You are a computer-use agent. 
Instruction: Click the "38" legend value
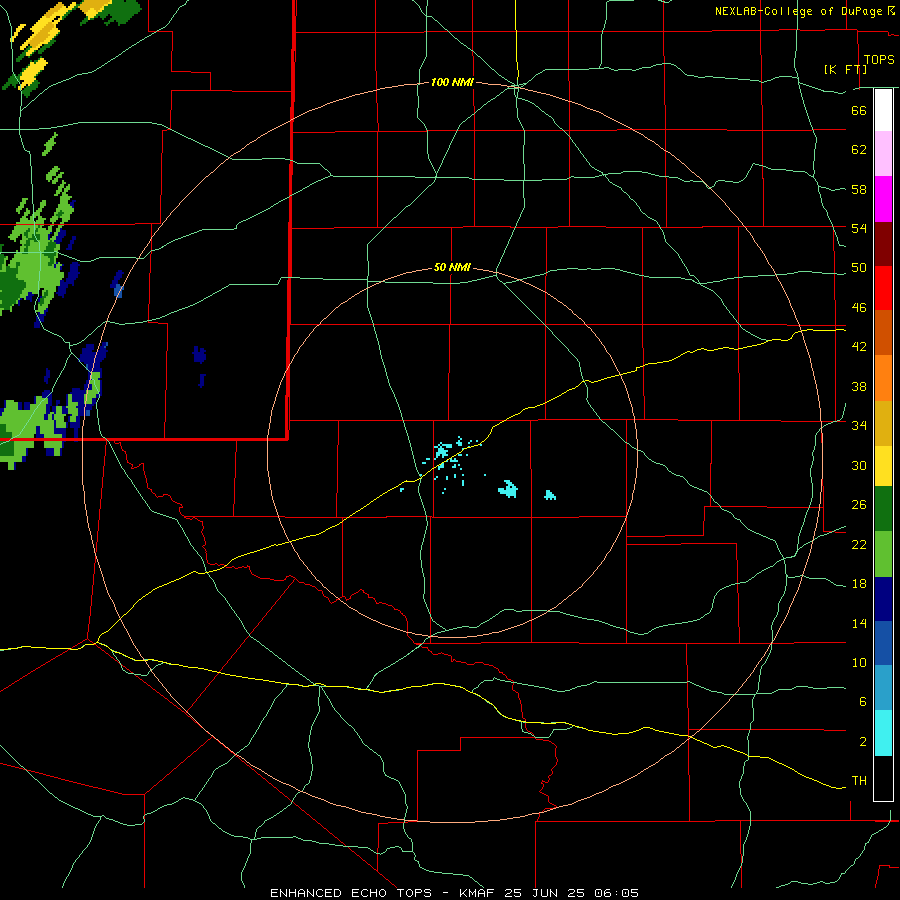point(859,386)
